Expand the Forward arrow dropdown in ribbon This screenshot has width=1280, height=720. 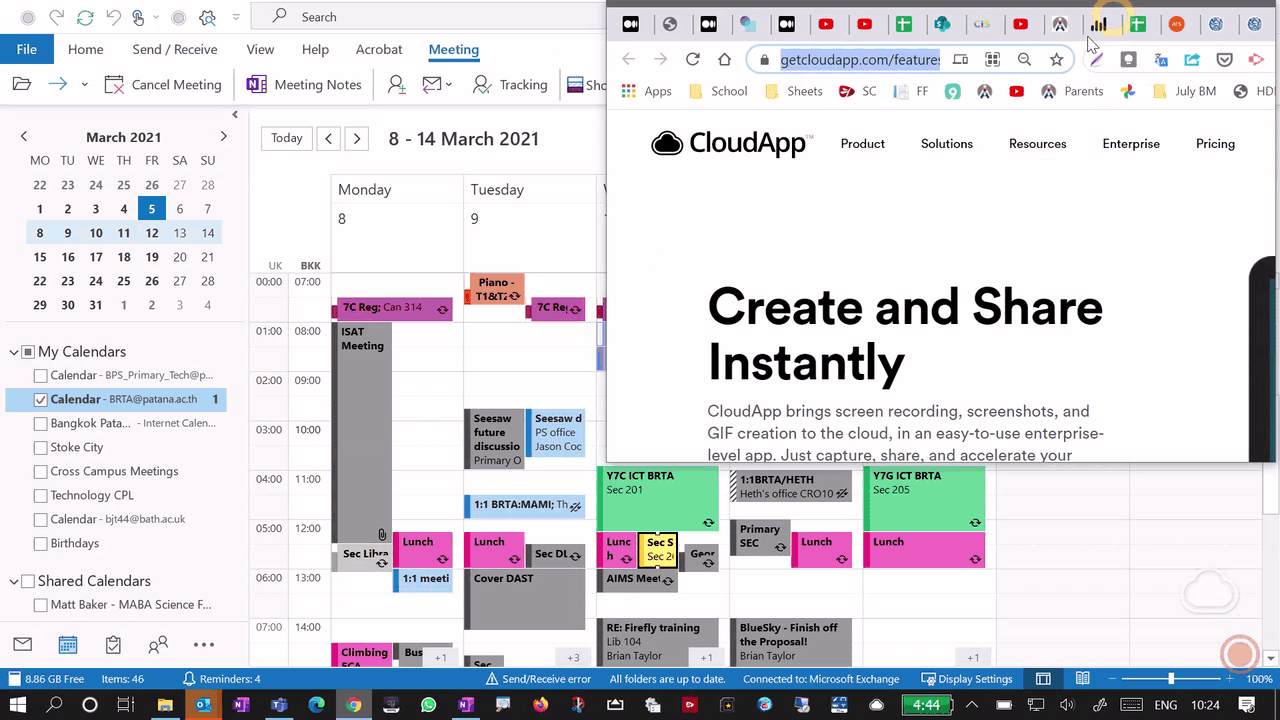point(84,85)
